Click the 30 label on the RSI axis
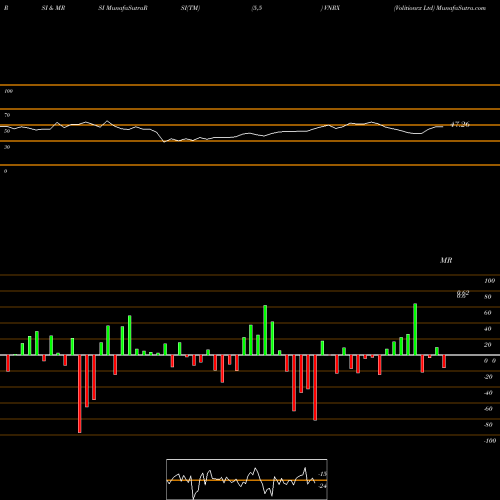This screenshot has width=500, height=500. (7, 147)
